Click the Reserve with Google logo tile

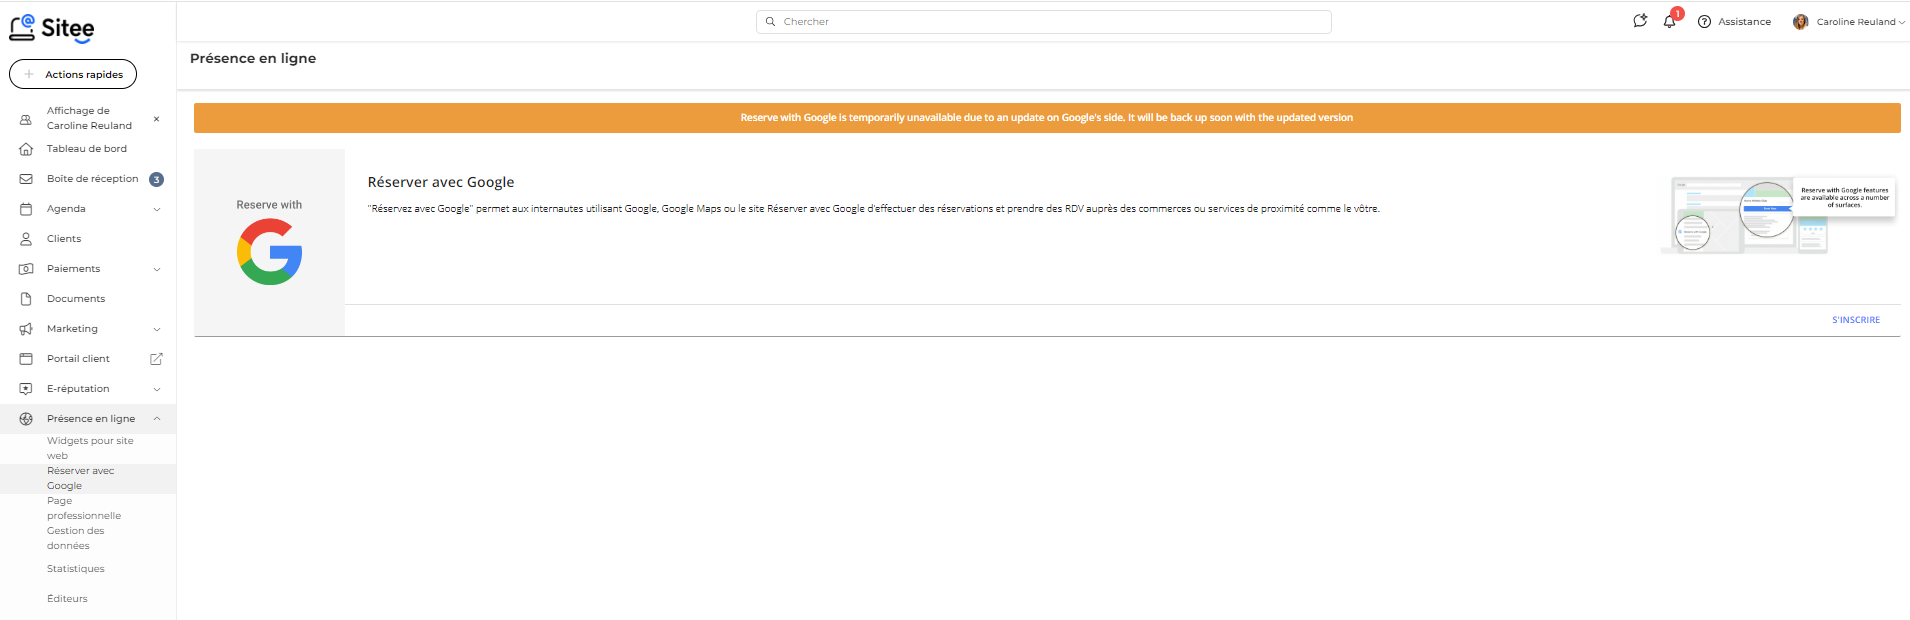coord(269,242)
